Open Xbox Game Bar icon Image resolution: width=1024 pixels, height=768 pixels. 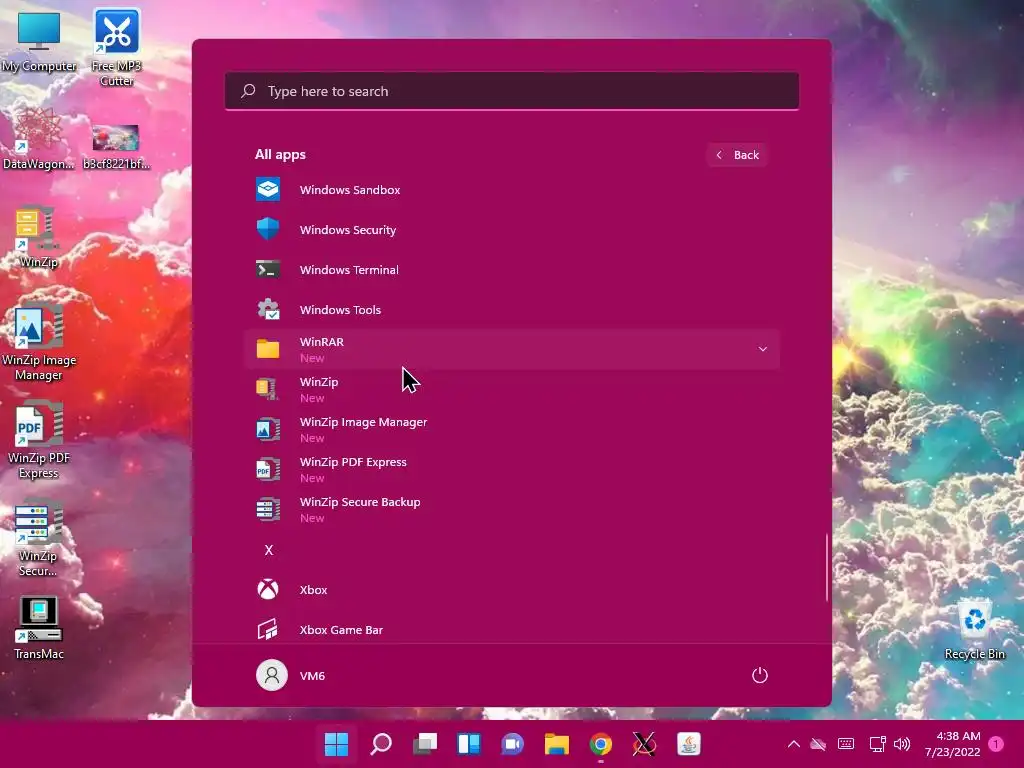[268, 630]
